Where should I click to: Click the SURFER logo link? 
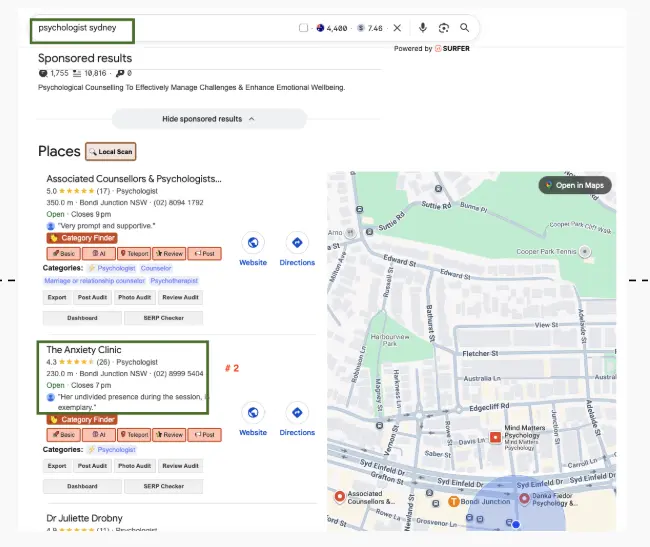click(x=452, y=48)
